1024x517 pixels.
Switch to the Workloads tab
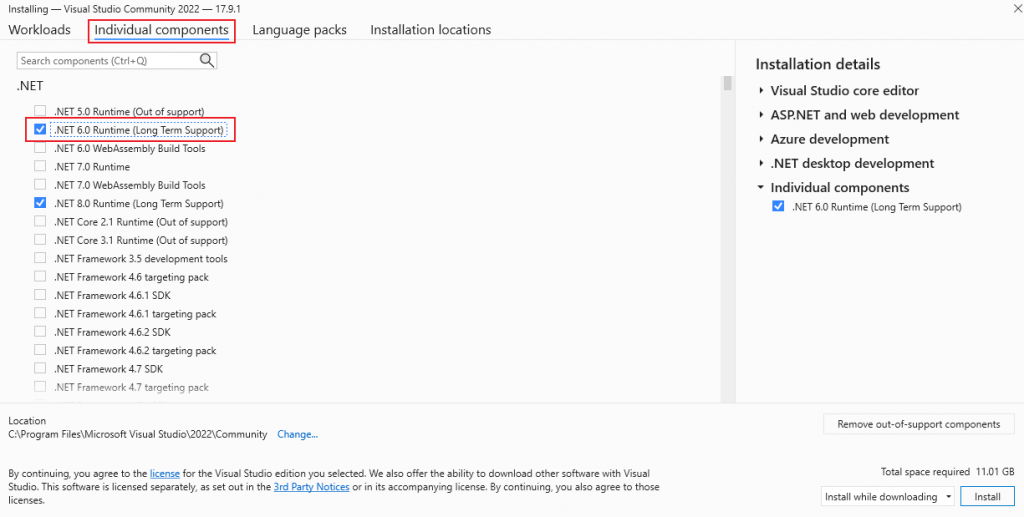coord(39,30)
